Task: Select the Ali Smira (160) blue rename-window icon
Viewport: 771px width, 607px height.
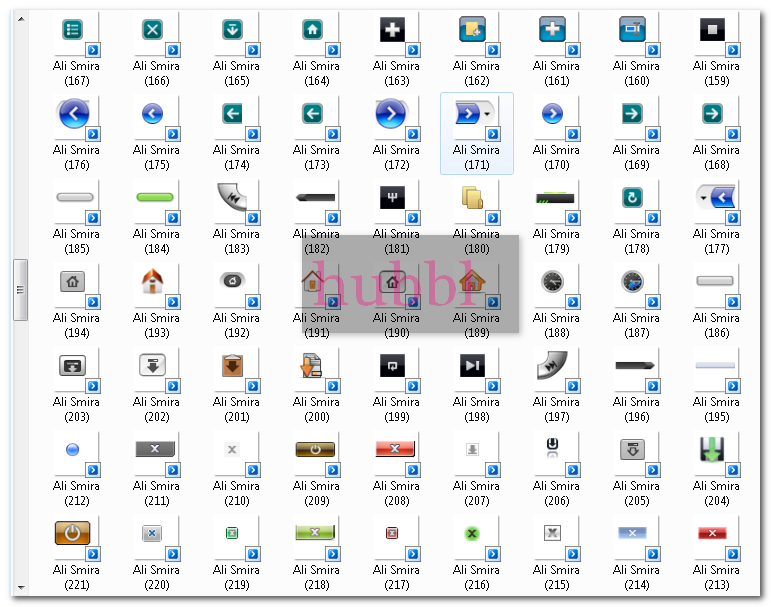Action: tap(632, 30)
